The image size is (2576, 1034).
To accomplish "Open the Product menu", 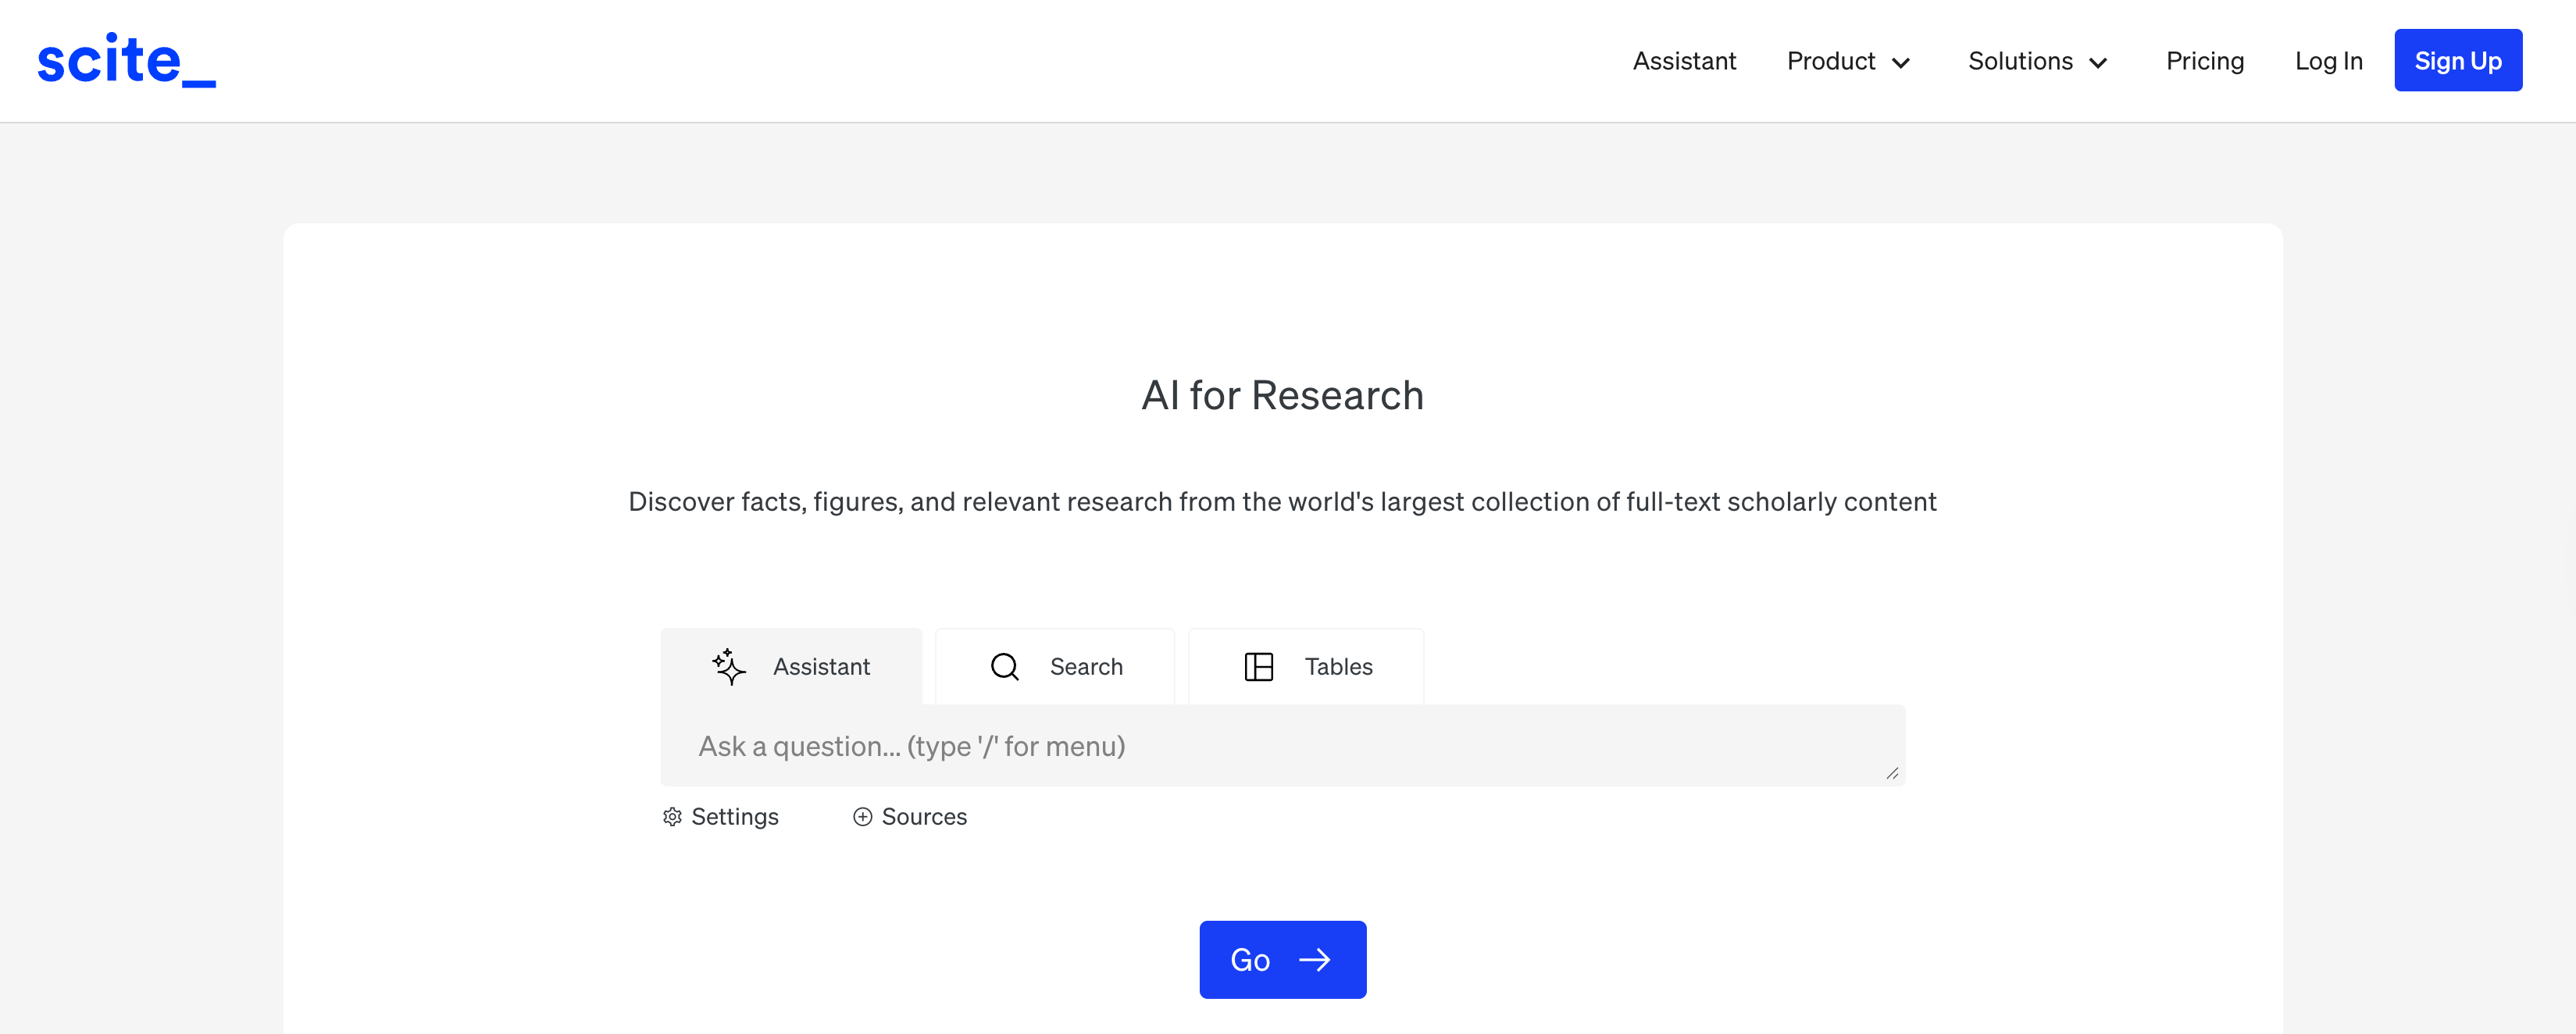I will 1831,61.
